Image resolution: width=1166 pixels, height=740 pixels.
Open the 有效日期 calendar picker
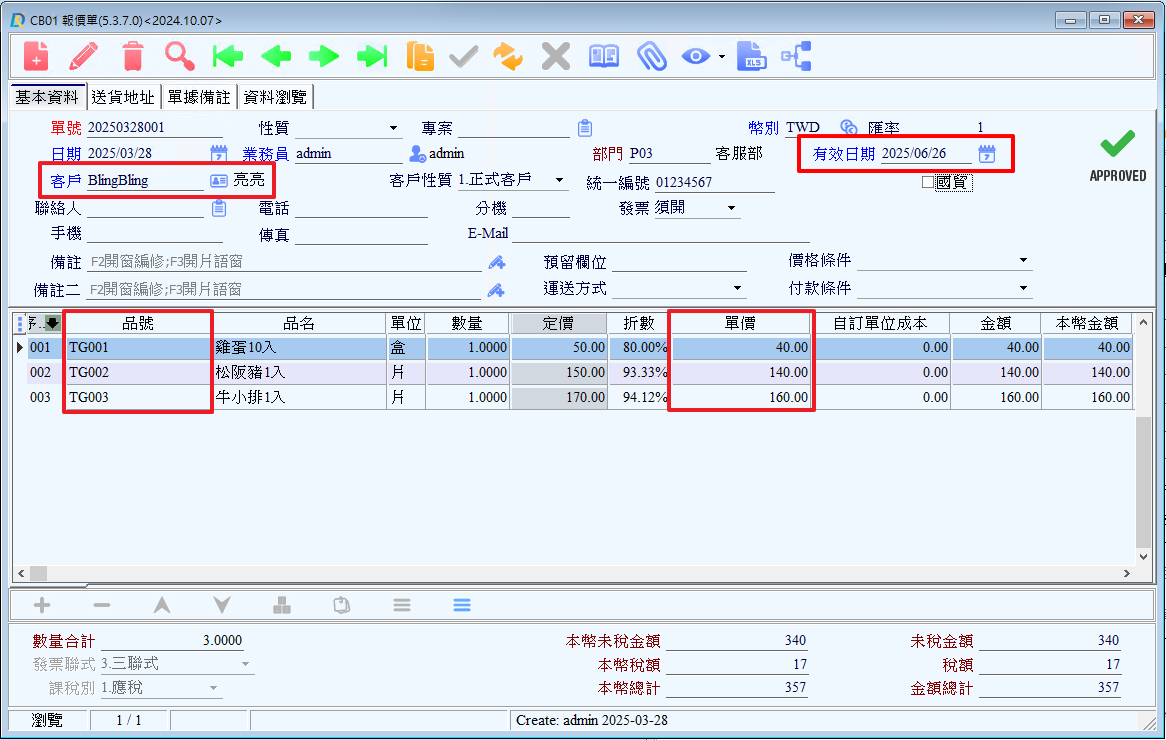(x=986, y=154)
